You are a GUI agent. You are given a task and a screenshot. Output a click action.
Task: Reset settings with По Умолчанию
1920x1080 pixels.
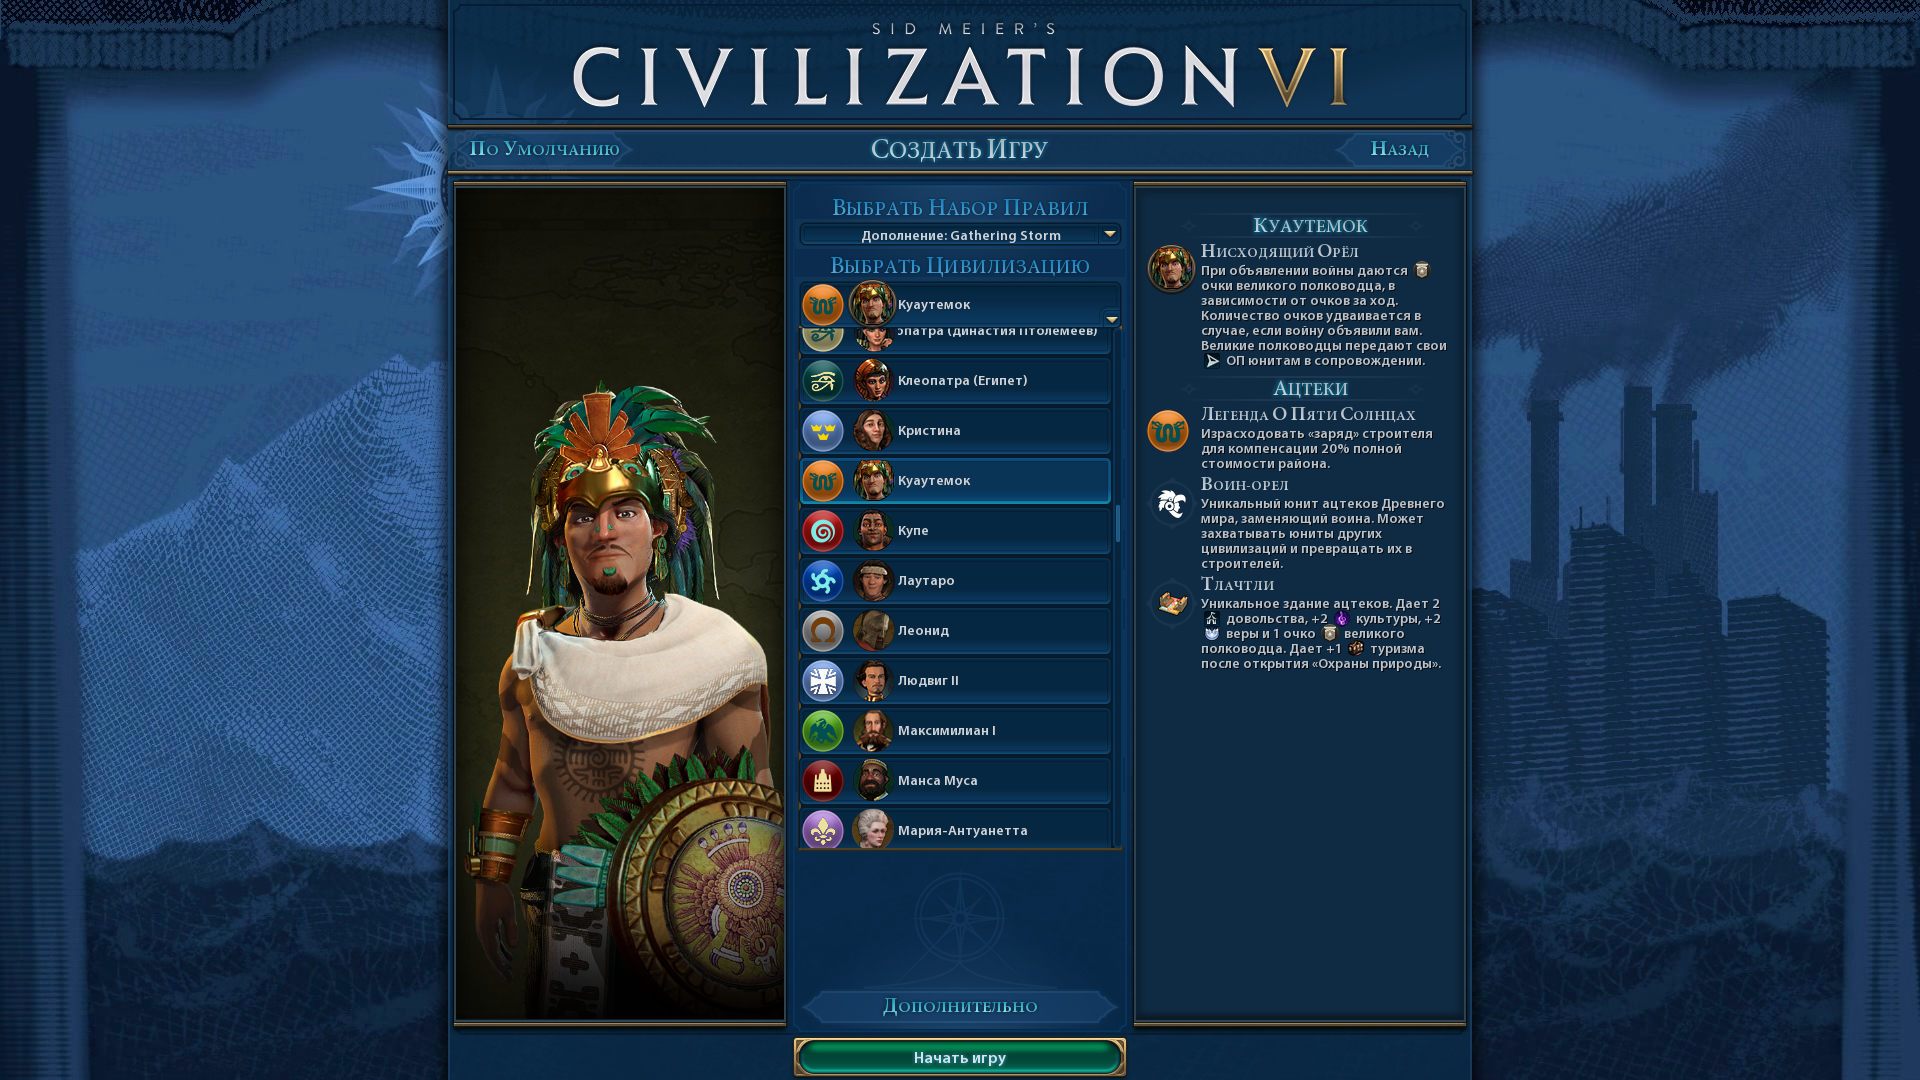point(545,149)
